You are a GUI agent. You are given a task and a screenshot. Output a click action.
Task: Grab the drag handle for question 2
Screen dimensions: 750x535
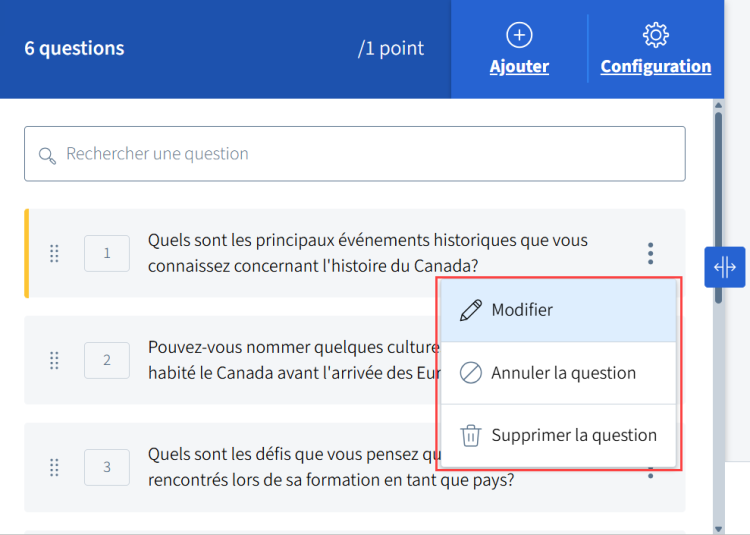pos(55,360)
